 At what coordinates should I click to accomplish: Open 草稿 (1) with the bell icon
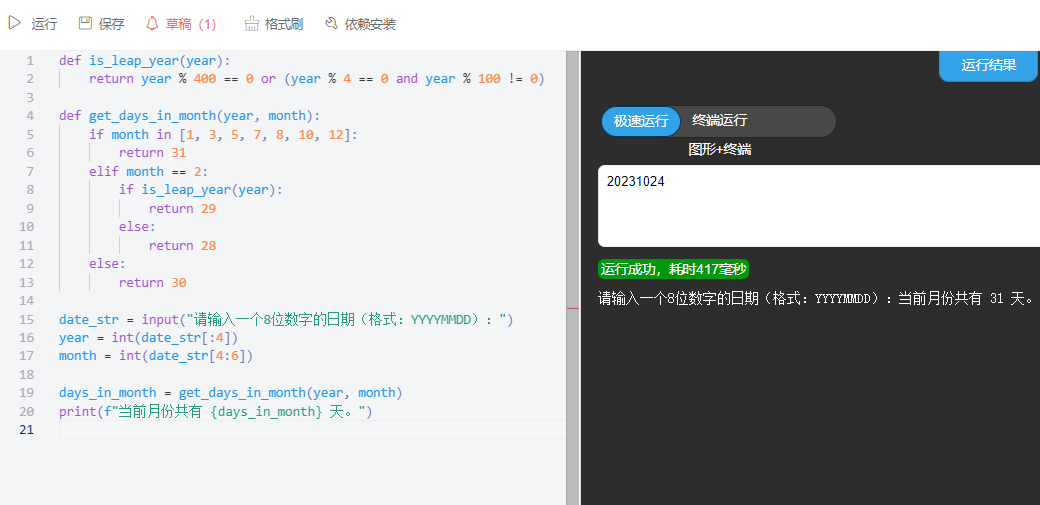click(x=153, y=24)
